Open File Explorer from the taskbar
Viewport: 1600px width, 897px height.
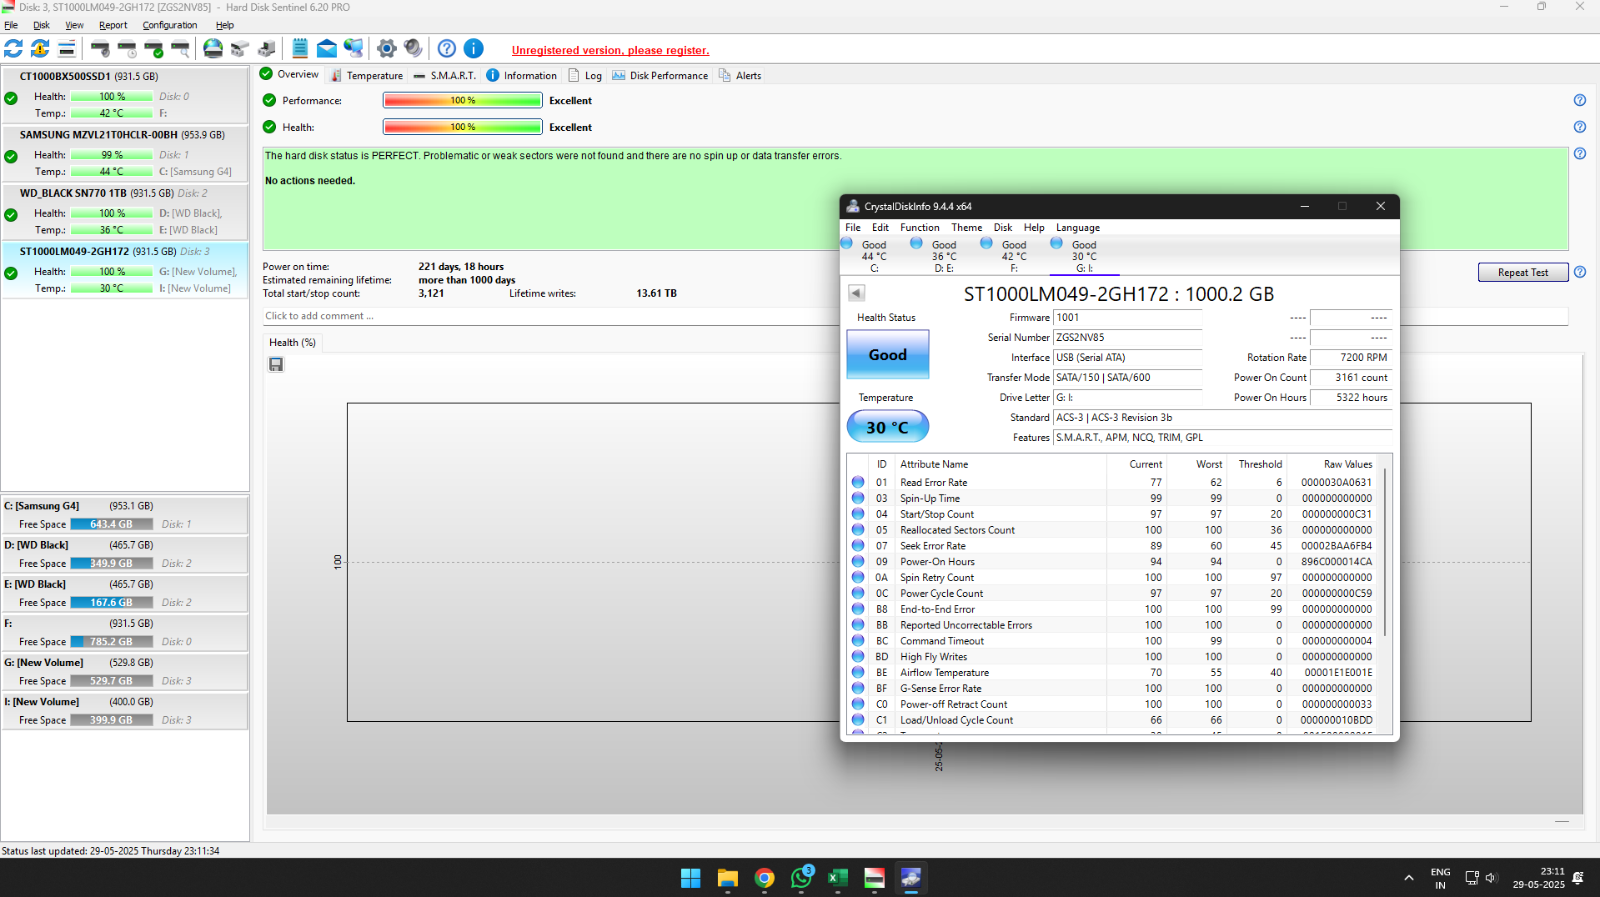click(728, 878)
